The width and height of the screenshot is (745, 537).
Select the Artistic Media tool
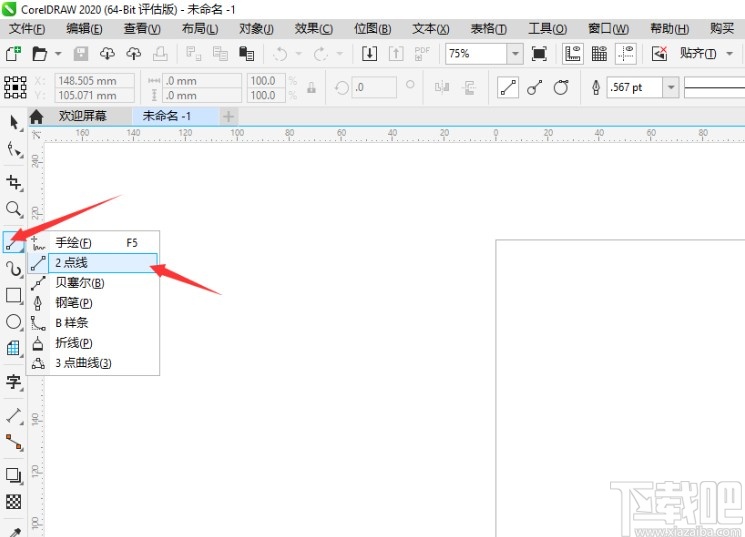[14, 269]
